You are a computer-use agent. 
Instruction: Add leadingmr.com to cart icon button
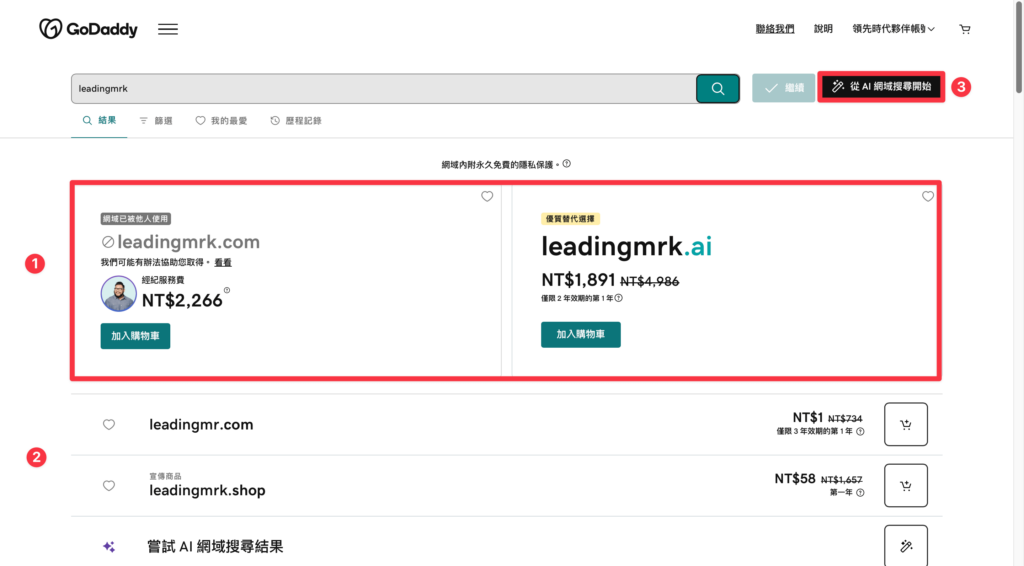[x=906, y=424]
